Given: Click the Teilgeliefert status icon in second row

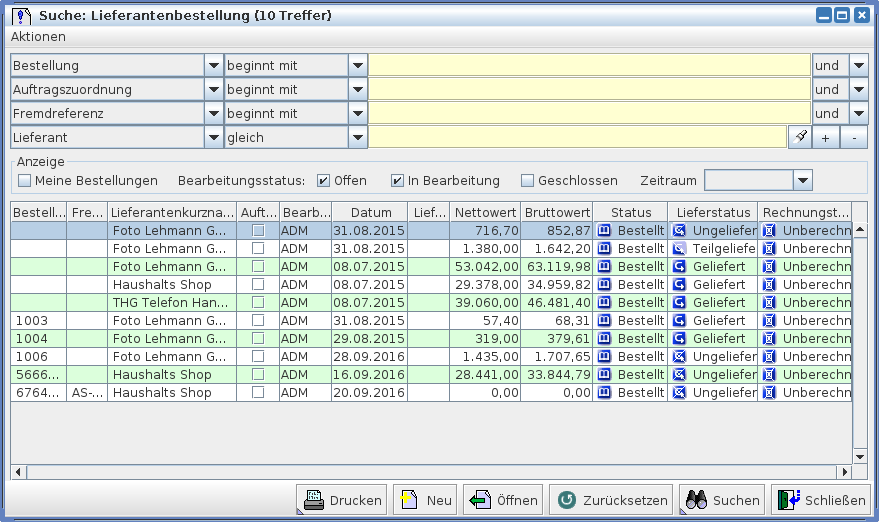Looking at the screenshot, I should click(680, 248).
